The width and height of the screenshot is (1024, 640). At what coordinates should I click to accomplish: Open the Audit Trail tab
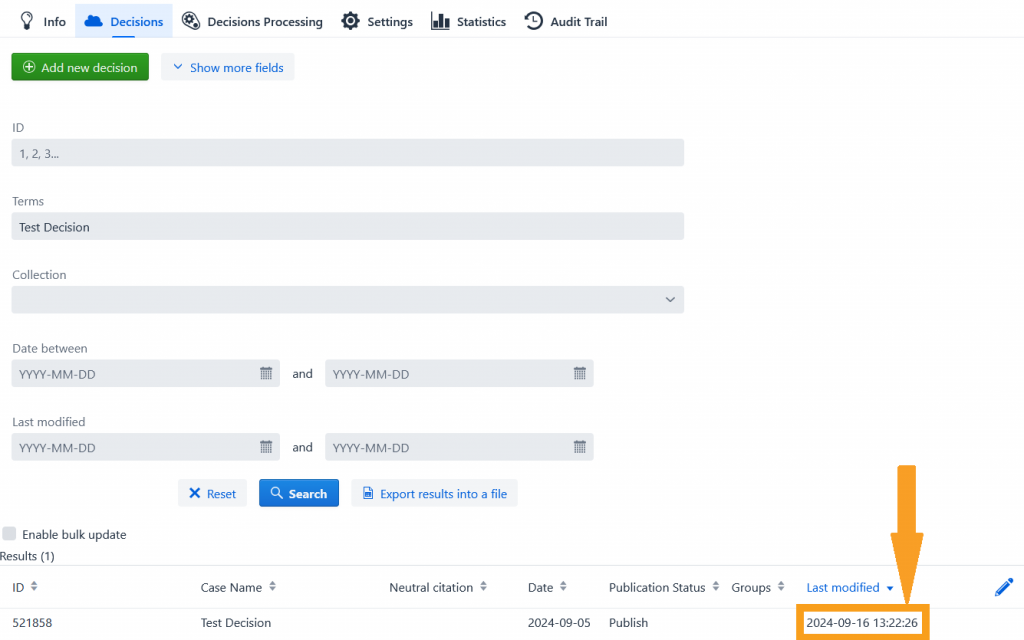click(566, 21)
